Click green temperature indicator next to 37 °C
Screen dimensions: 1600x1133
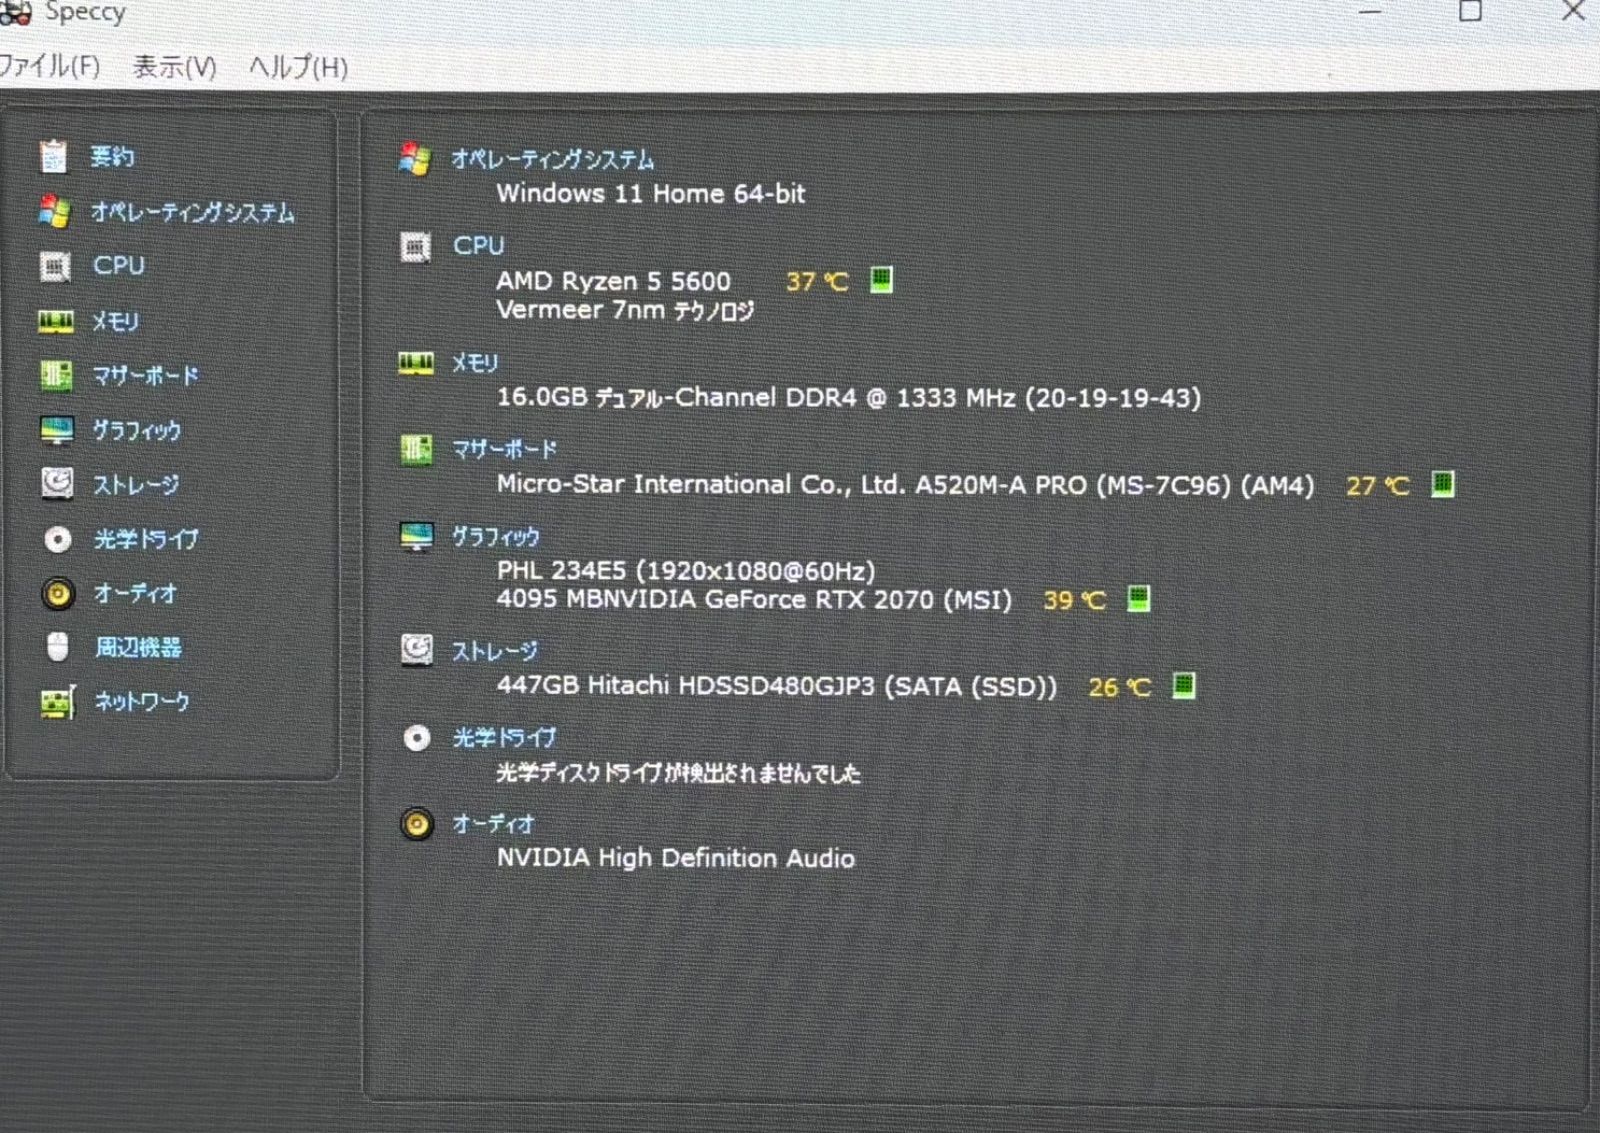881,279
